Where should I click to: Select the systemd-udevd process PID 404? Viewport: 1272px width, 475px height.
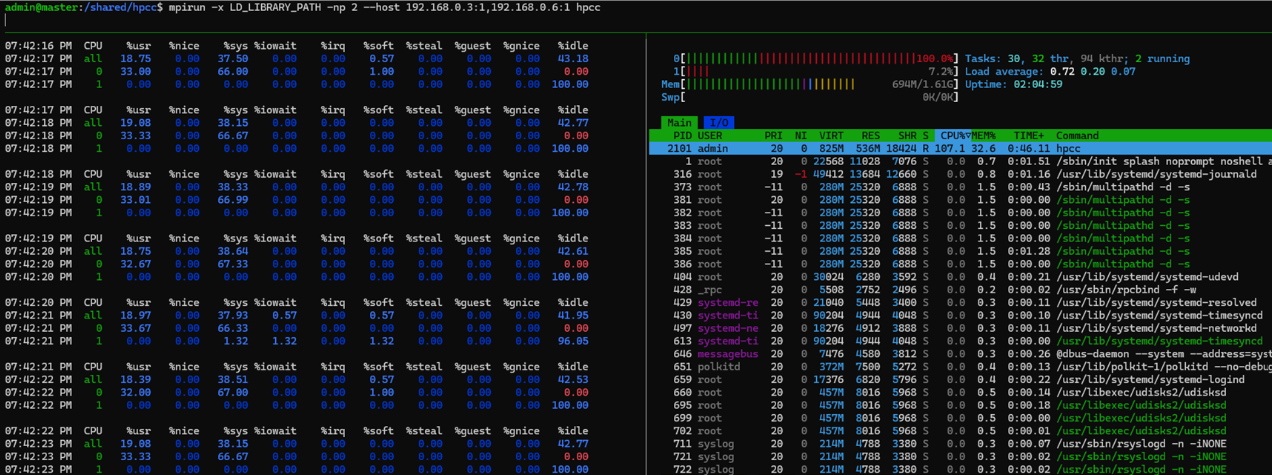pyautogui.click(x=960, y=276)
